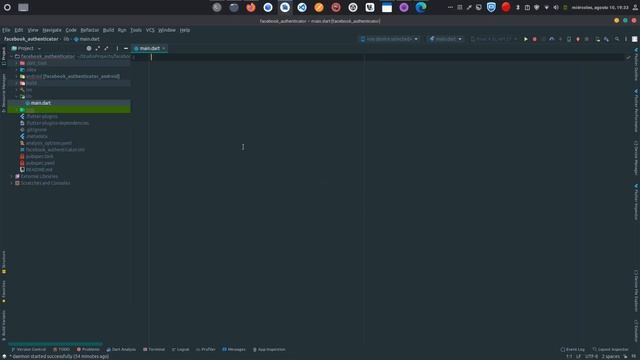Click the 2 spaces indent setting
Viewport: 640px width, 360px height.
611,356
